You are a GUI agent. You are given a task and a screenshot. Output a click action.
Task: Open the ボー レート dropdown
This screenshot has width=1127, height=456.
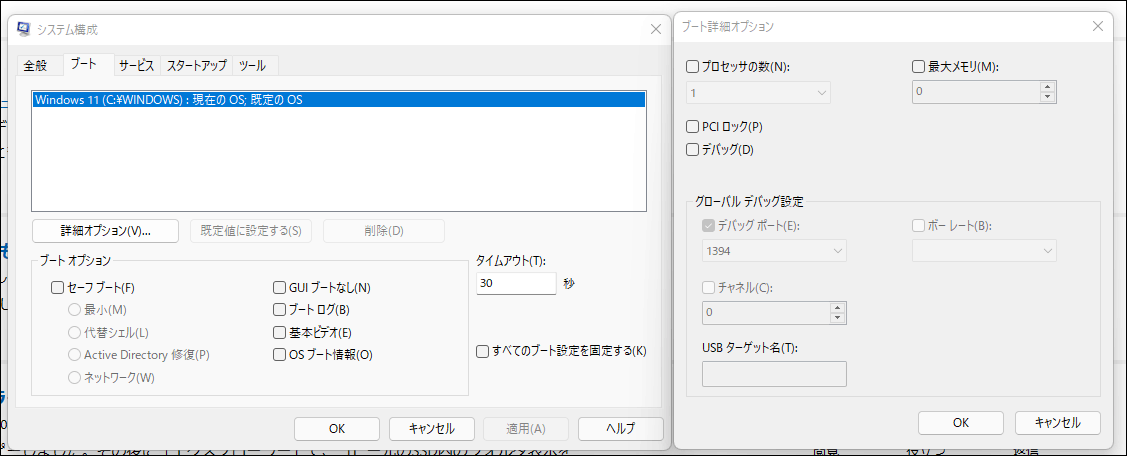tap(984, 251)
